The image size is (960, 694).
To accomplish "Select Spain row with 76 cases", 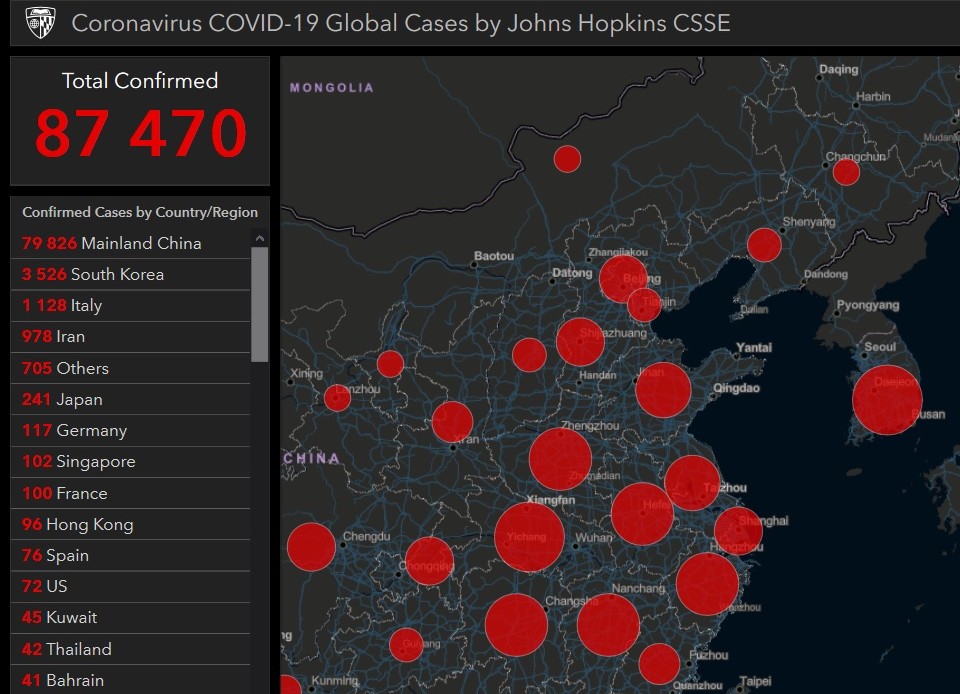I will 130,555.
